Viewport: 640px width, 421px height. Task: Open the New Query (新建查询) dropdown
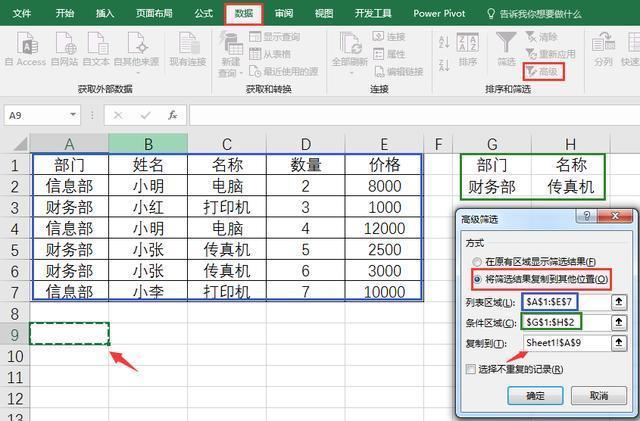[x=231, y=53]
